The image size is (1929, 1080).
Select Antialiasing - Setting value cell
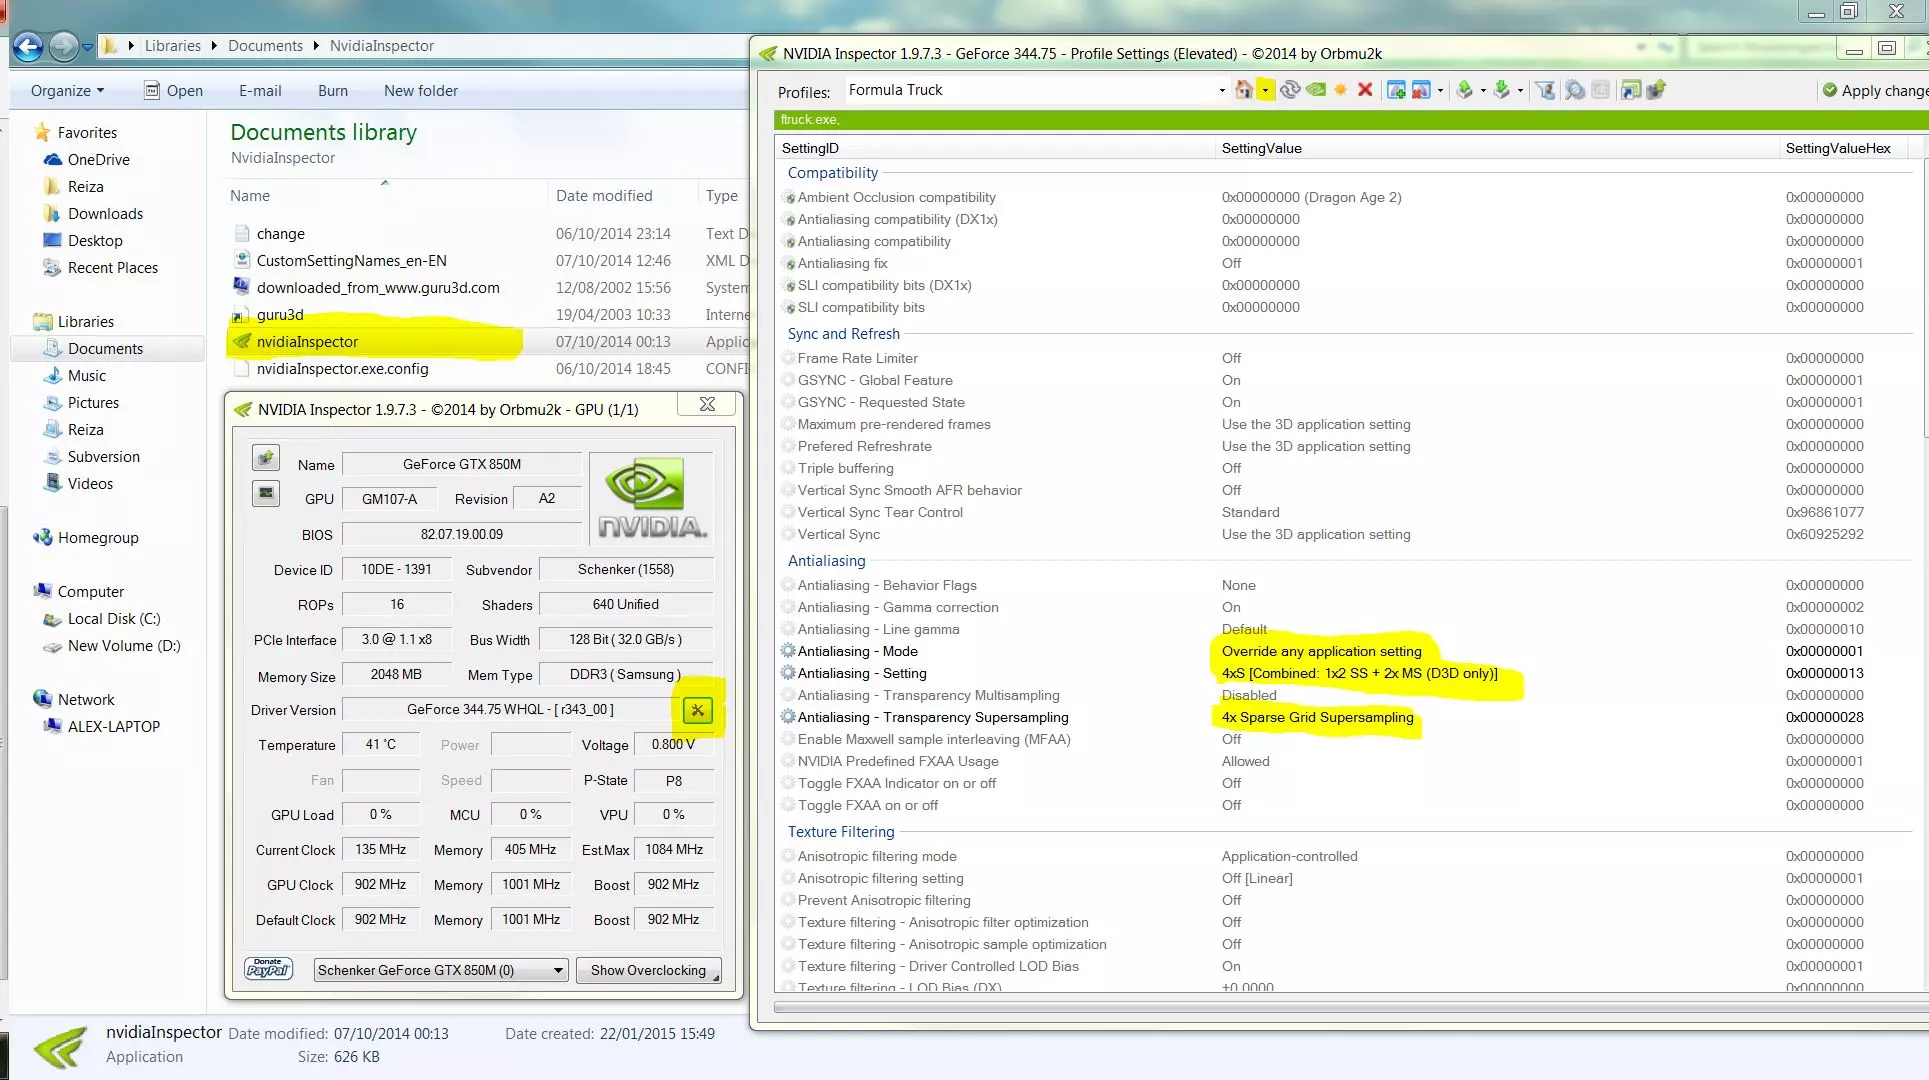pyautogui.click(x=1359, y=674)
